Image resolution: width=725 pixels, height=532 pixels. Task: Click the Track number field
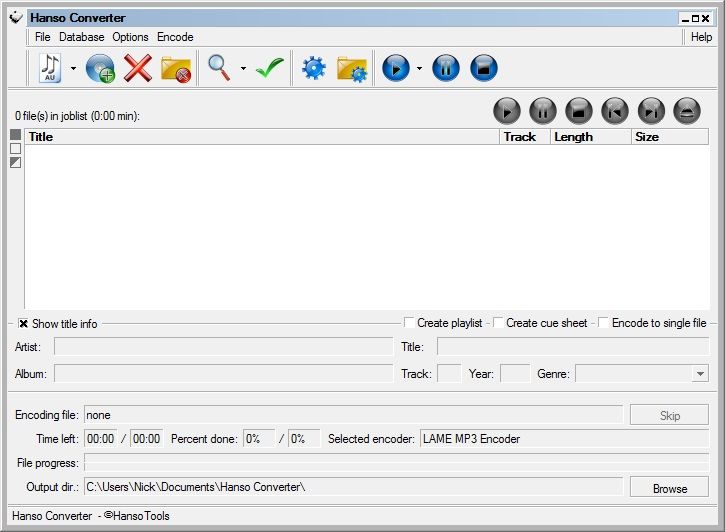pos(449,373)
